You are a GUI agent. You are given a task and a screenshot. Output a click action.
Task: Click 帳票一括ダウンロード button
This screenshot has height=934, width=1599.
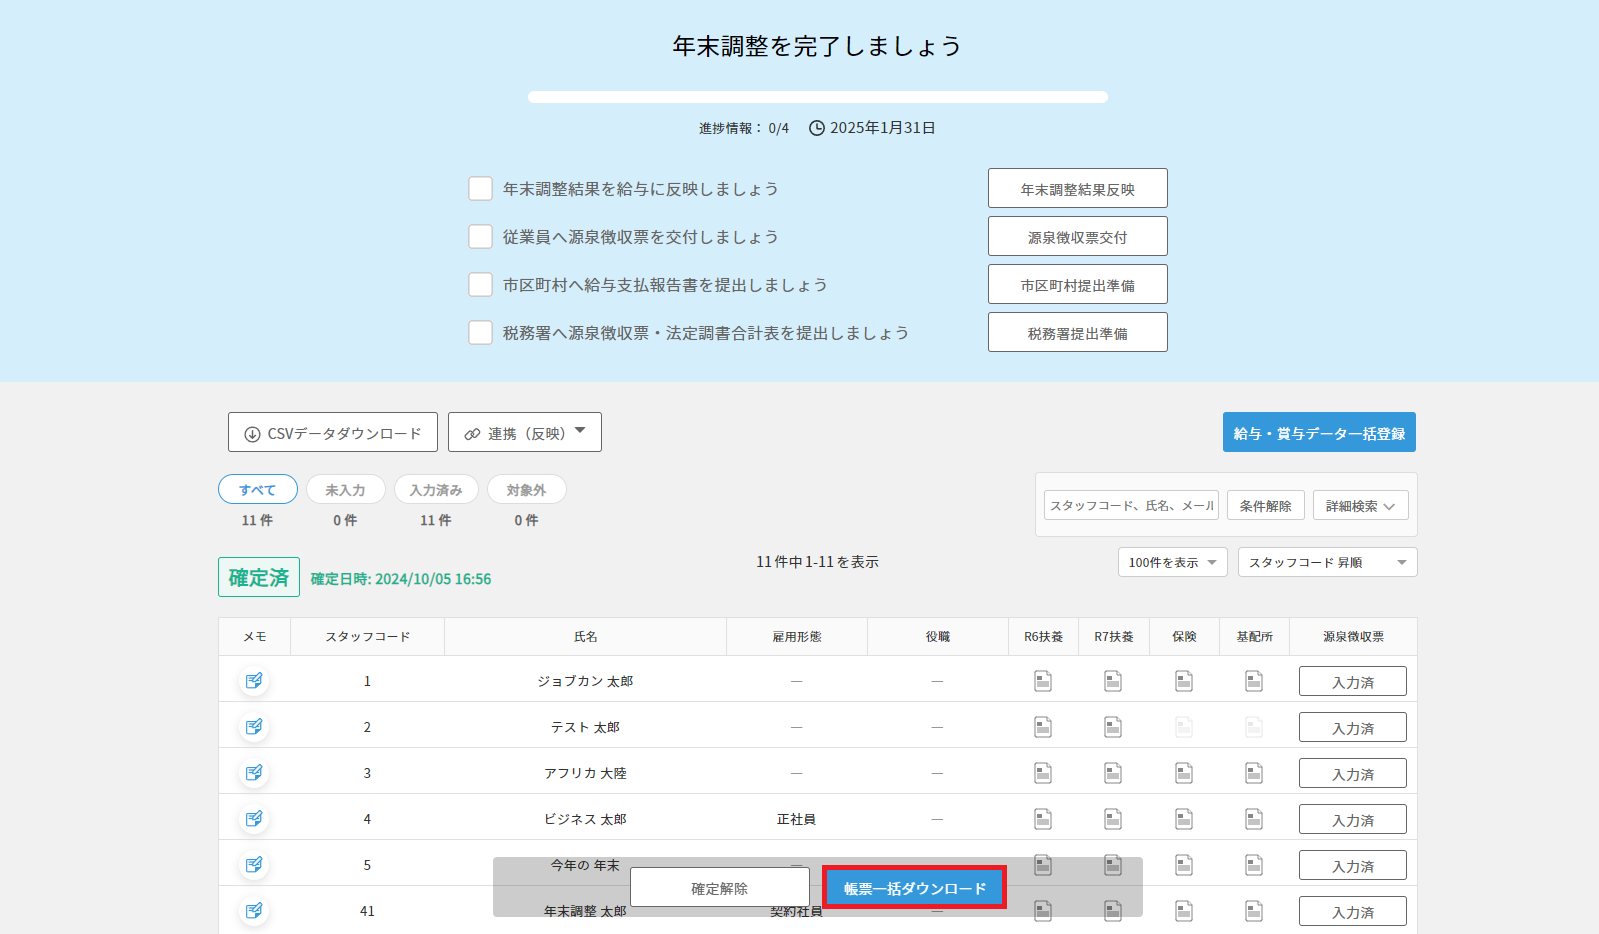click(x=914, y=888)
